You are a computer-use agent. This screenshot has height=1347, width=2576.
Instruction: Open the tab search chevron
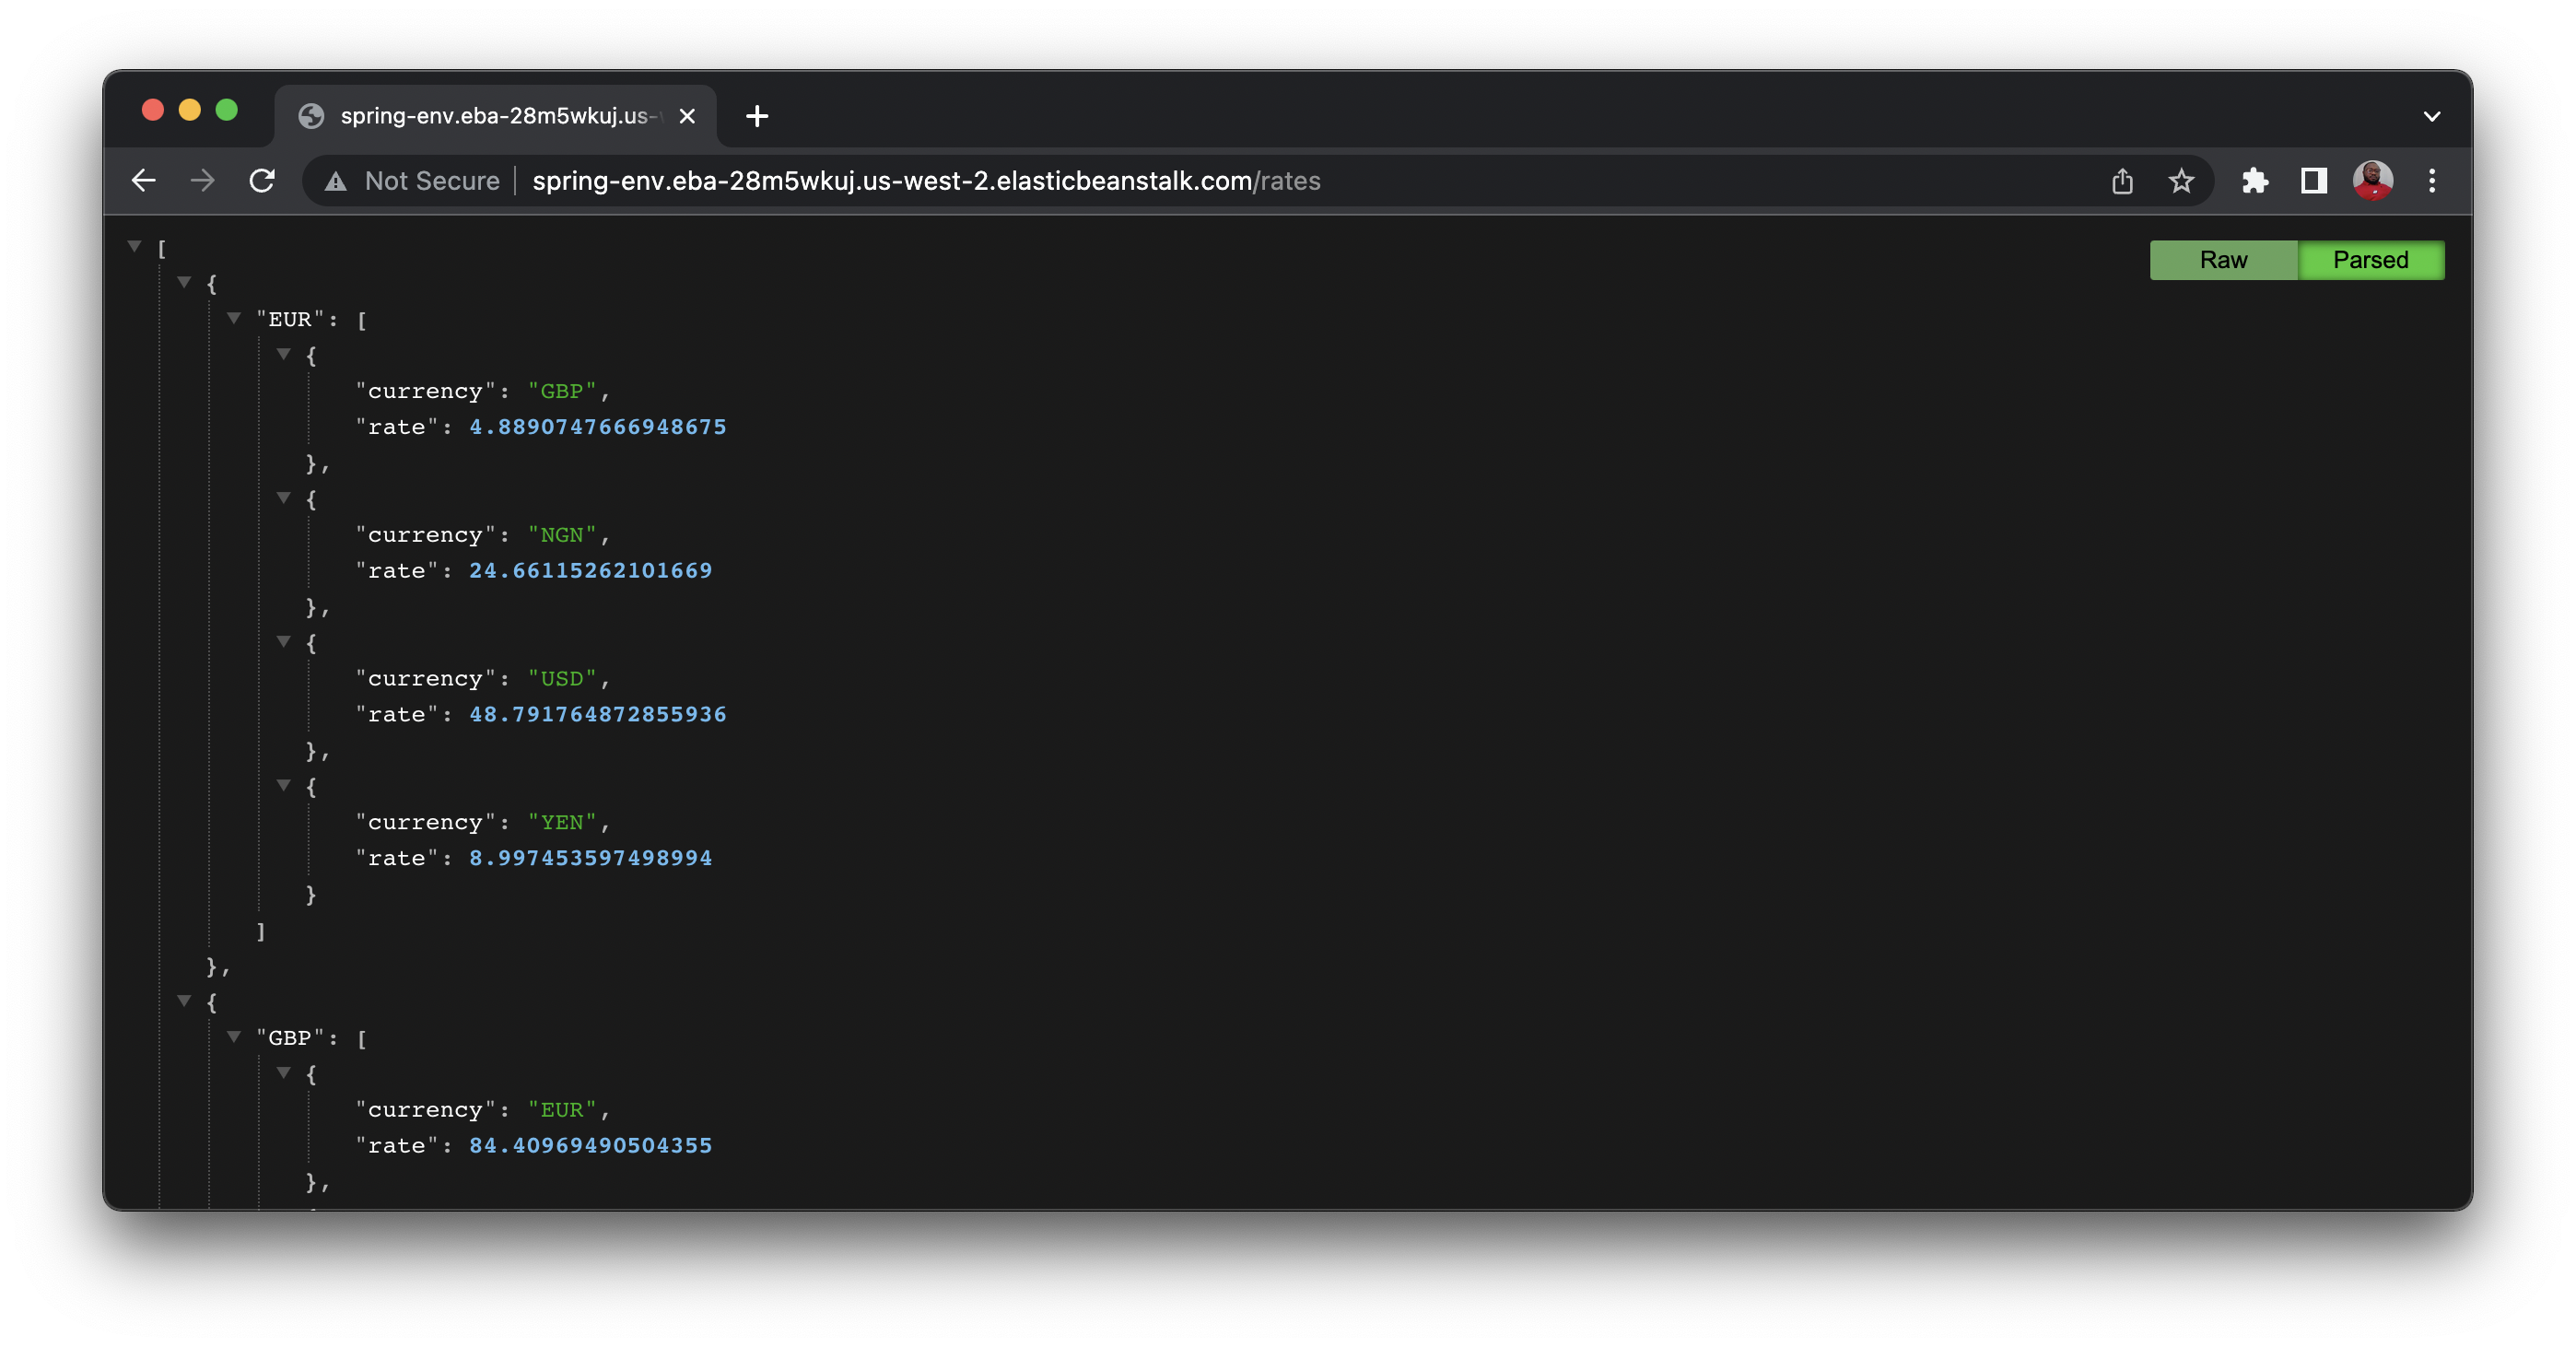tap(2432, 116)
